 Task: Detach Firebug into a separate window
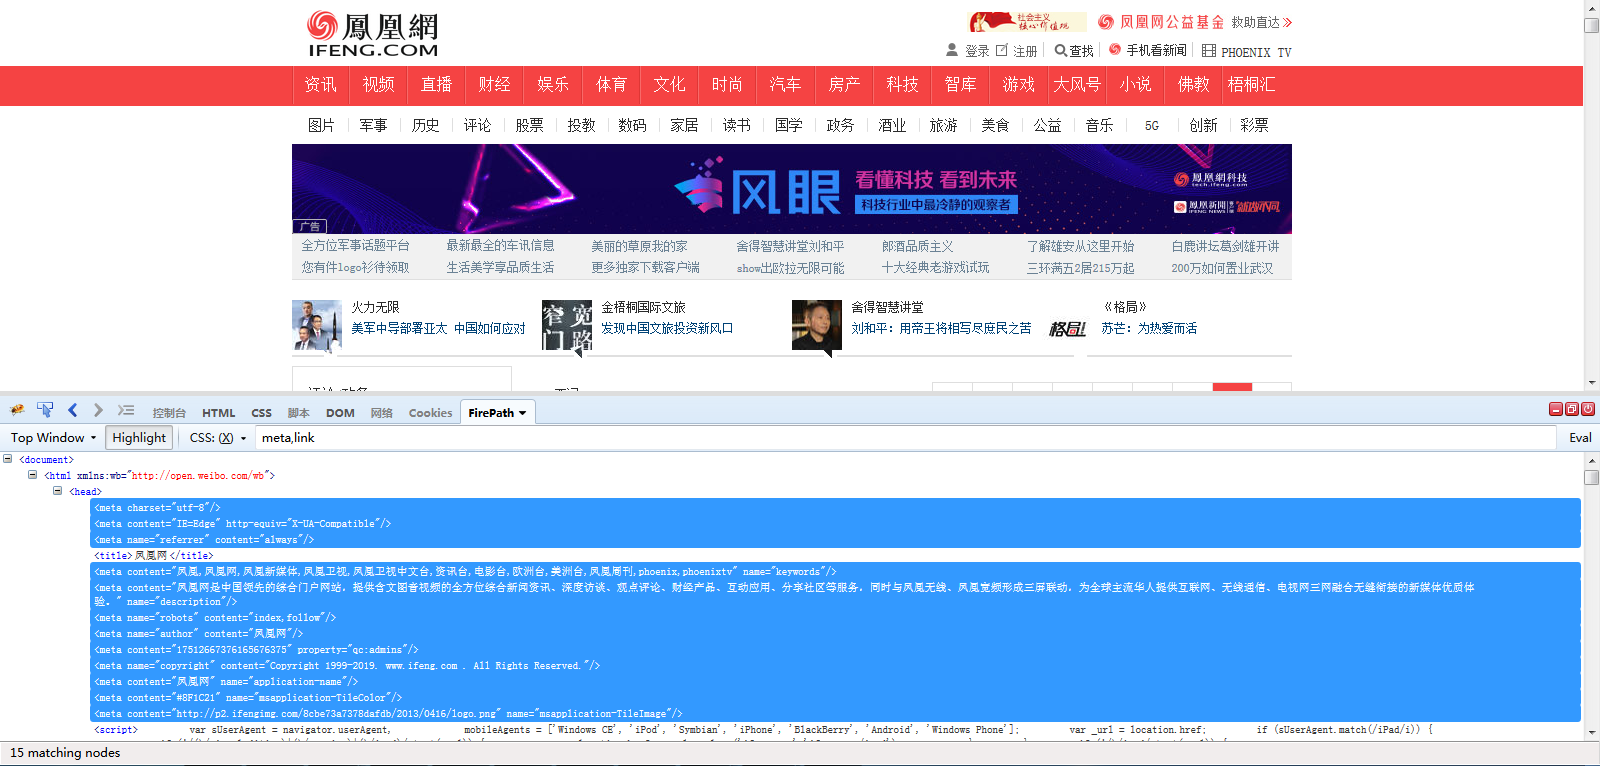click(x=1572, y=409)
